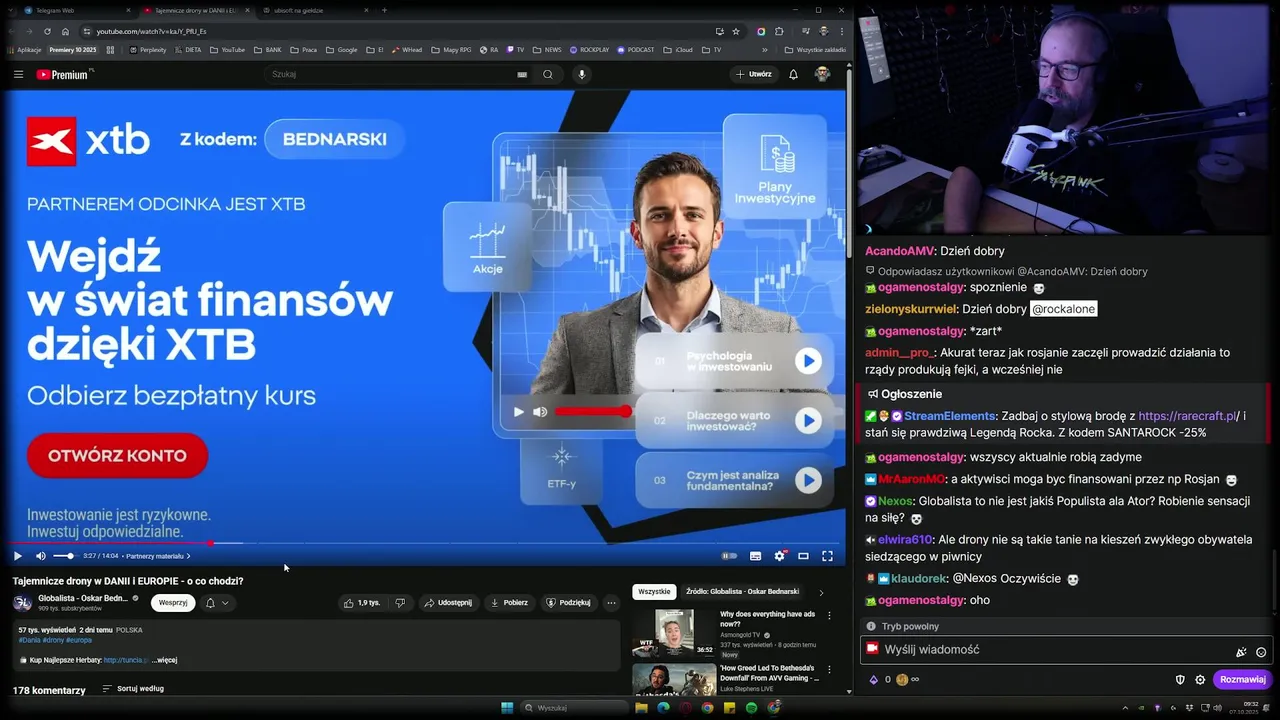1280x720 pixels.
Task: Bookmark this page with the star icon
Action: 736,31
